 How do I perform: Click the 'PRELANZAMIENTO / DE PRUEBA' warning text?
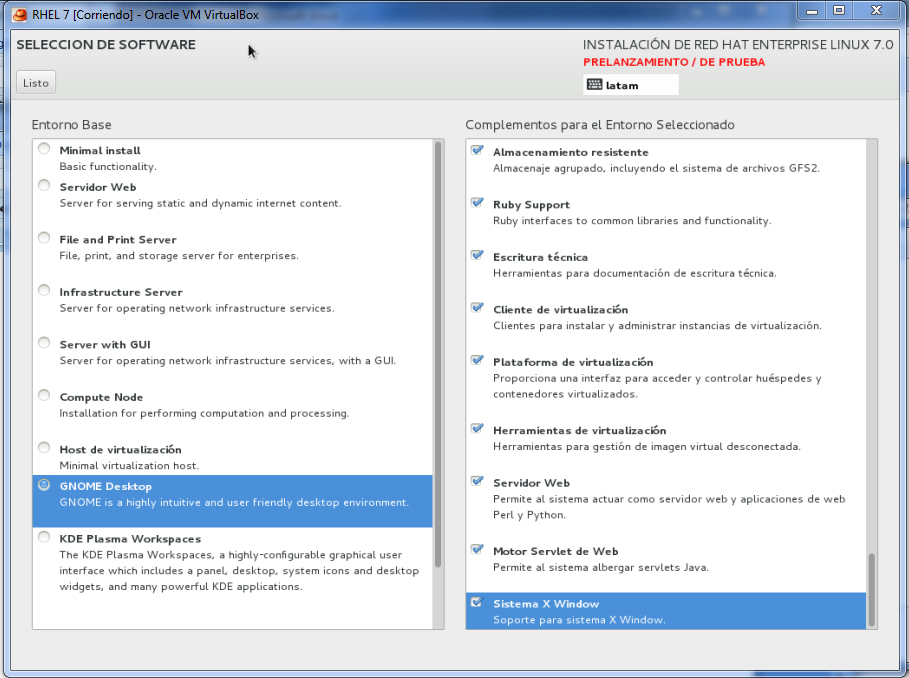(674, 62)
